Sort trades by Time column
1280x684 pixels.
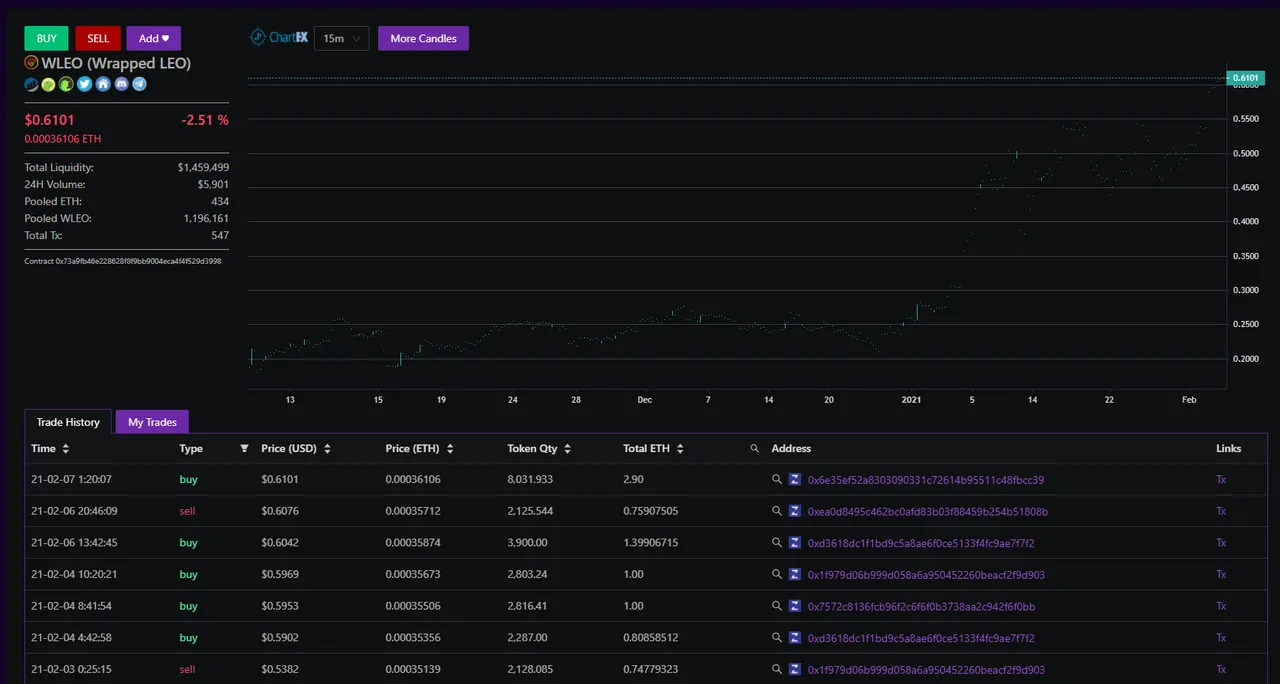tap(66, 449)
